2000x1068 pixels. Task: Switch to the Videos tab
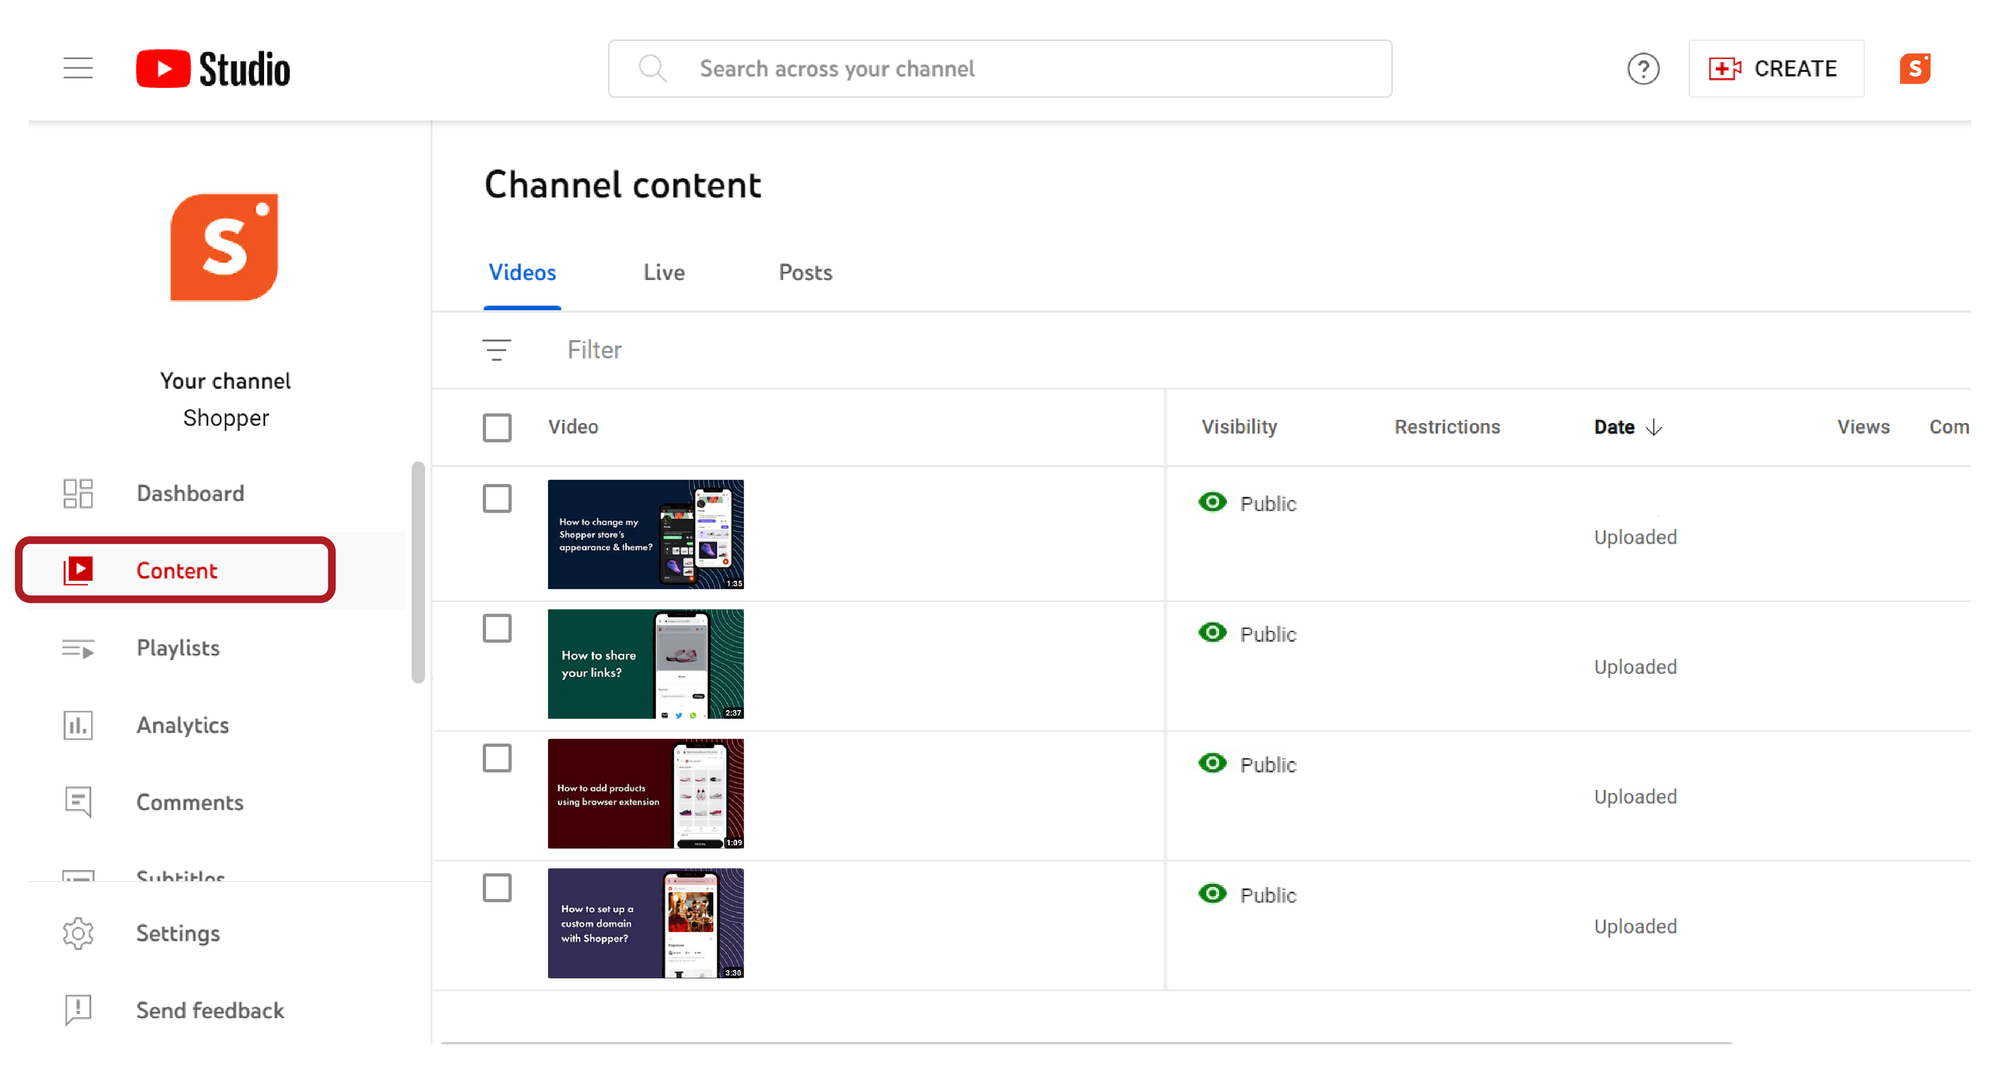(522, 273)
